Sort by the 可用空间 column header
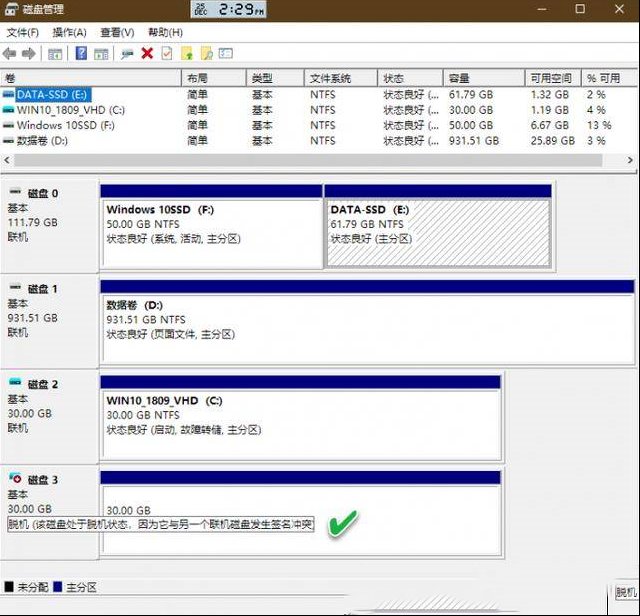The width and height of the screenshot is (640, 616). [553, 78]
